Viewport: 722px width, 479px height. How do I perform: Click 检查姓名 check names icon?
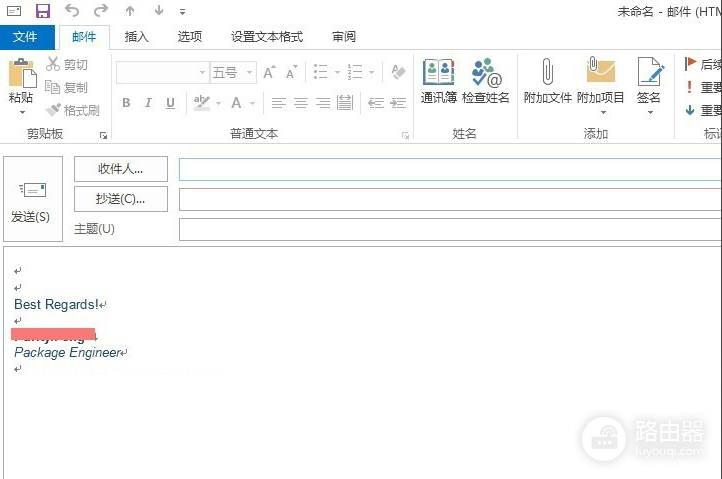pos(486,81)
